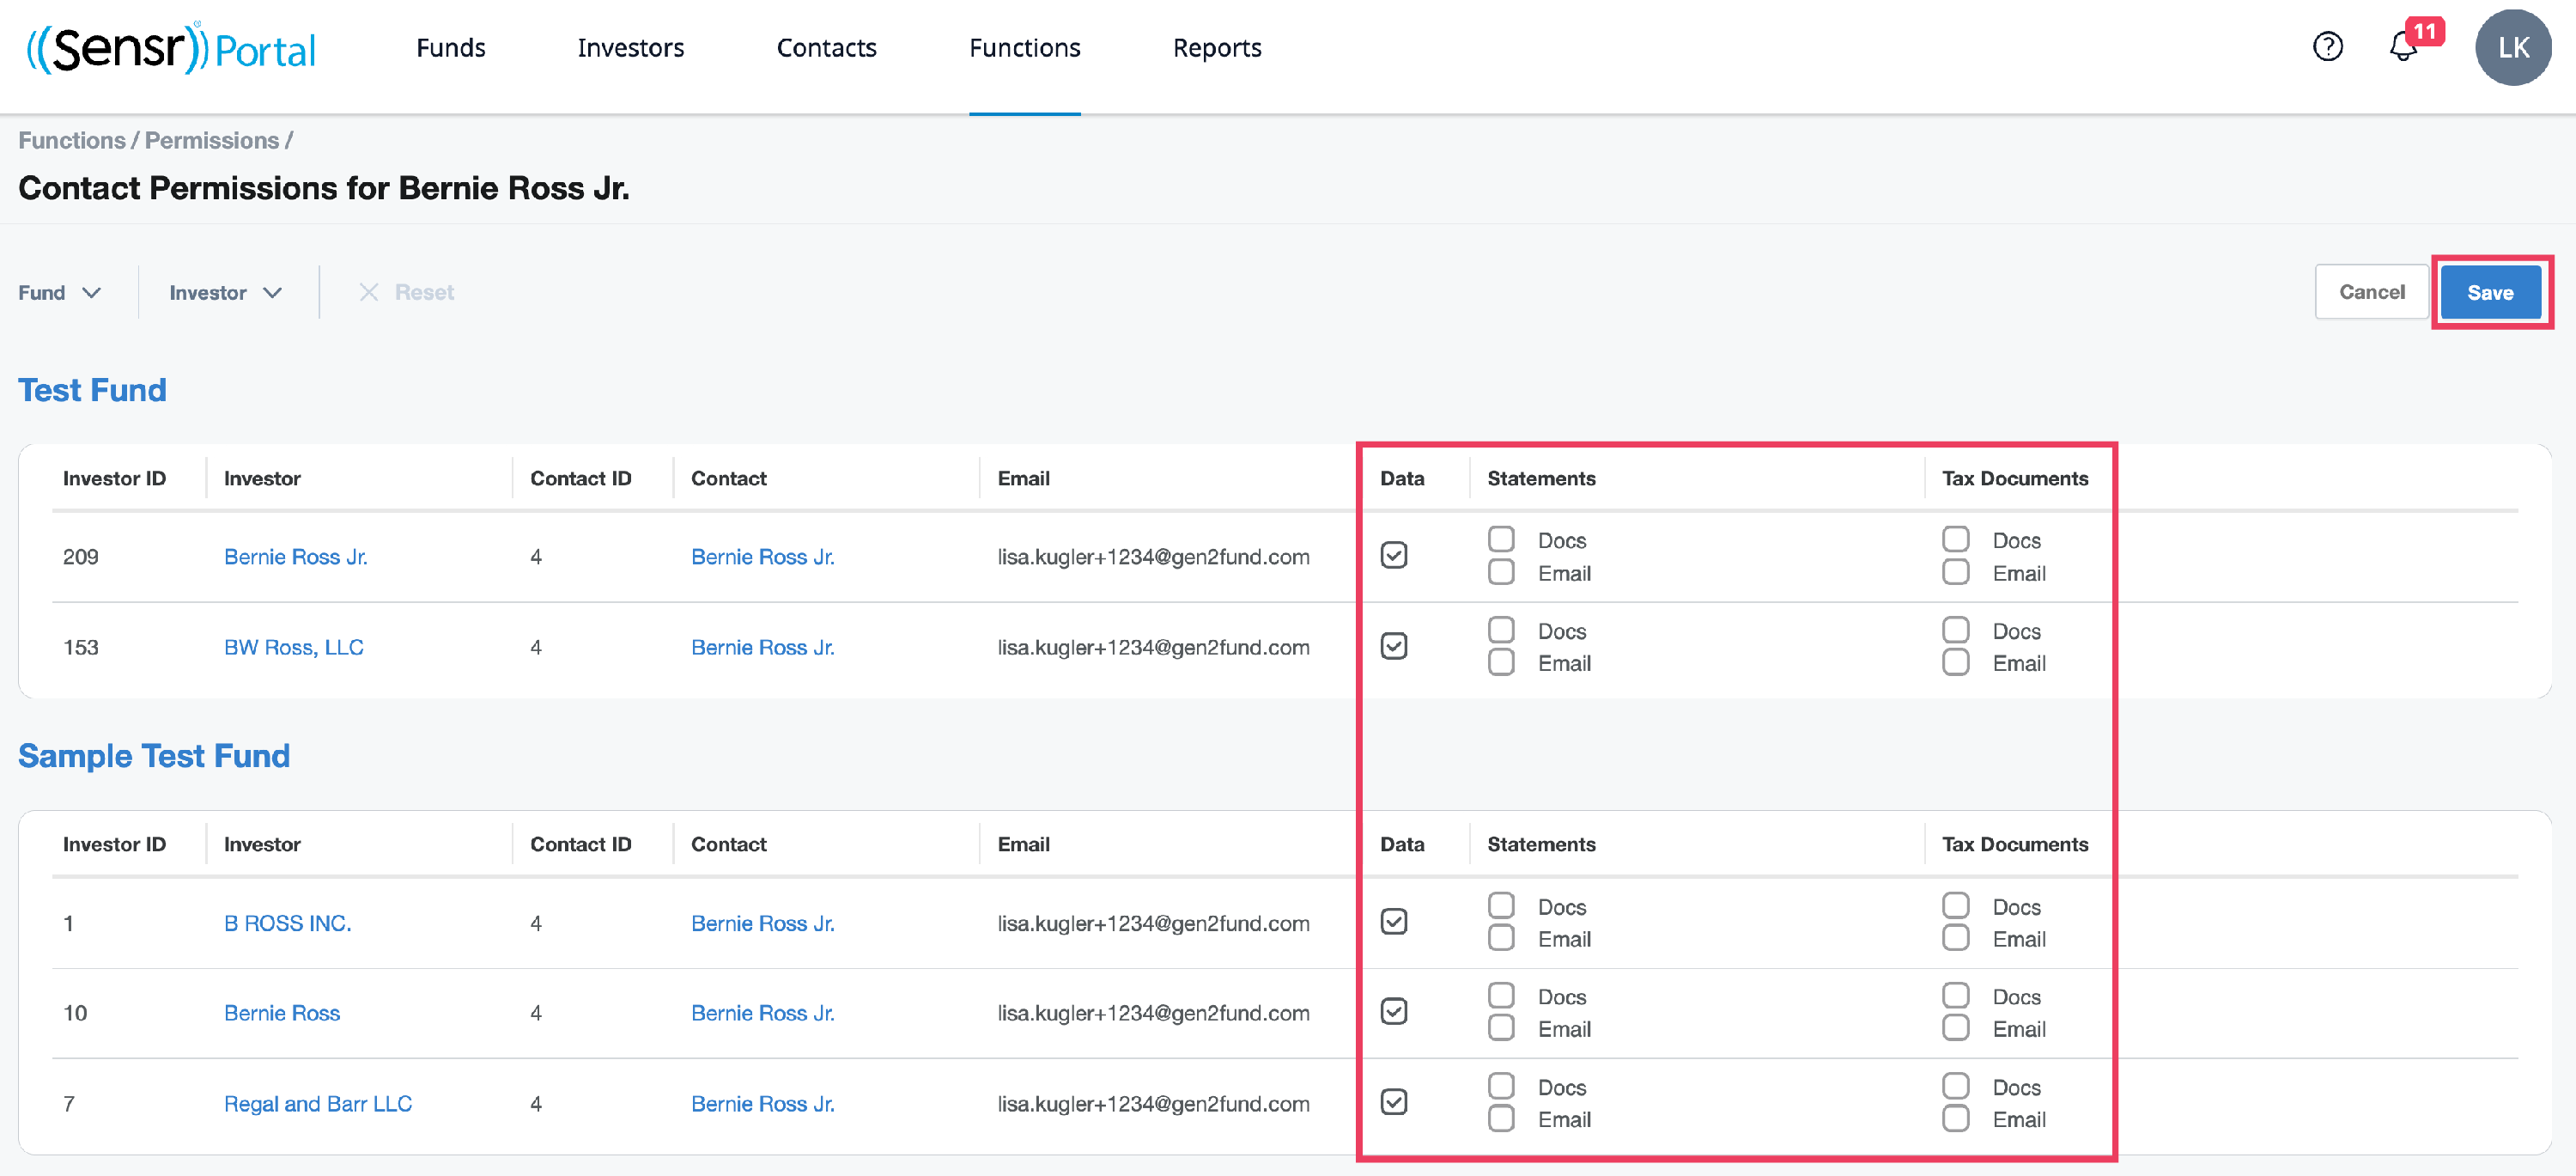
Task: Open the BW Ross, LLC investor link
Action: 293,647
